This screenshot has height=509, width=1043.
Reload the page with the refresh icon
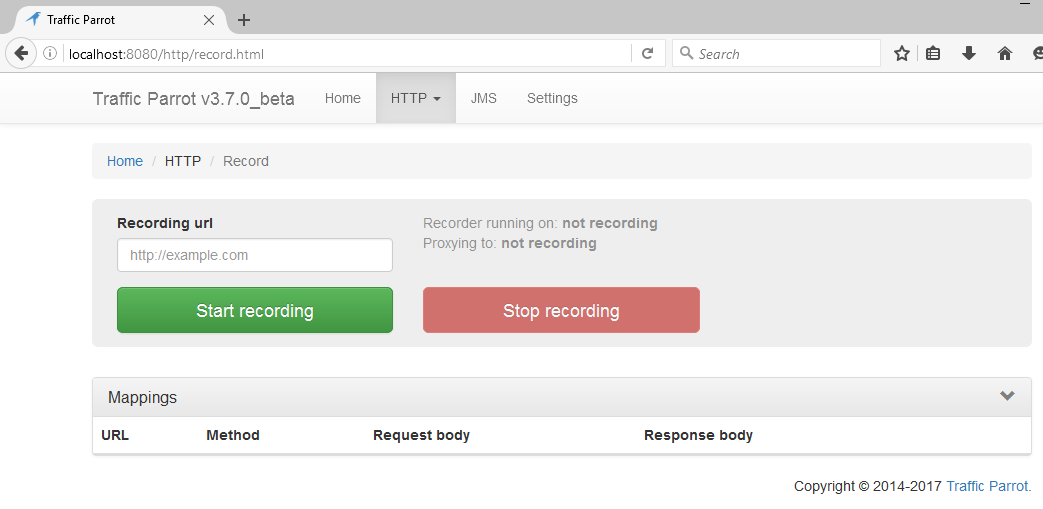pos(648,54)
